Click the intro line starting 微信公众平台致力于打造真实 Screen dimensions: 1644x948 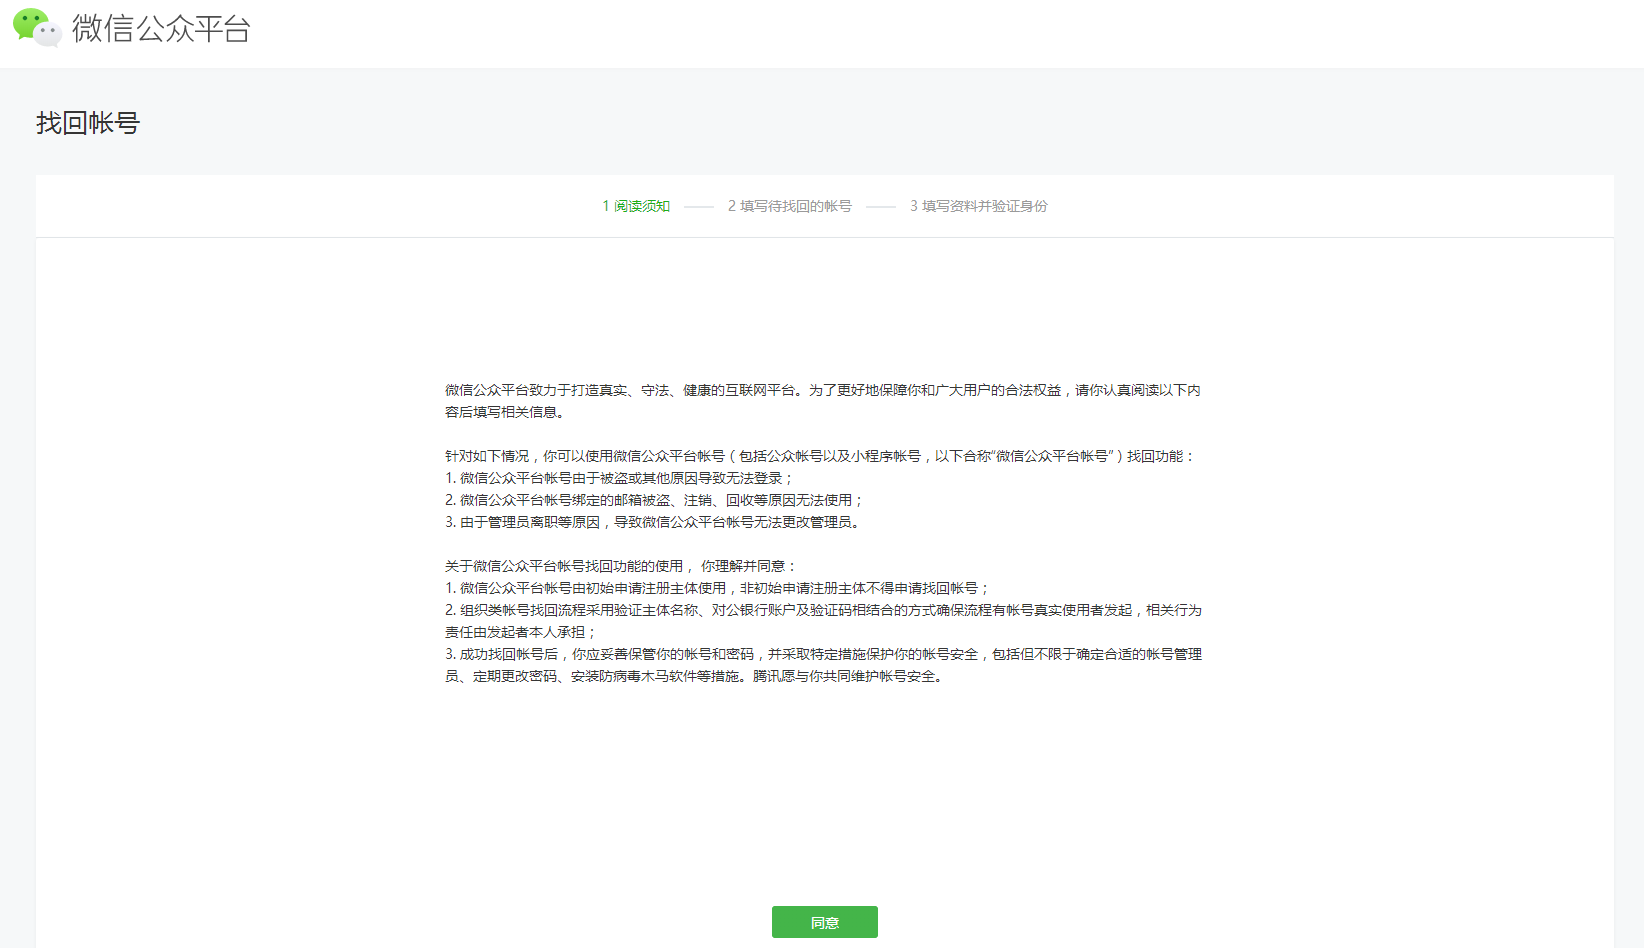(x=822, y=390)
